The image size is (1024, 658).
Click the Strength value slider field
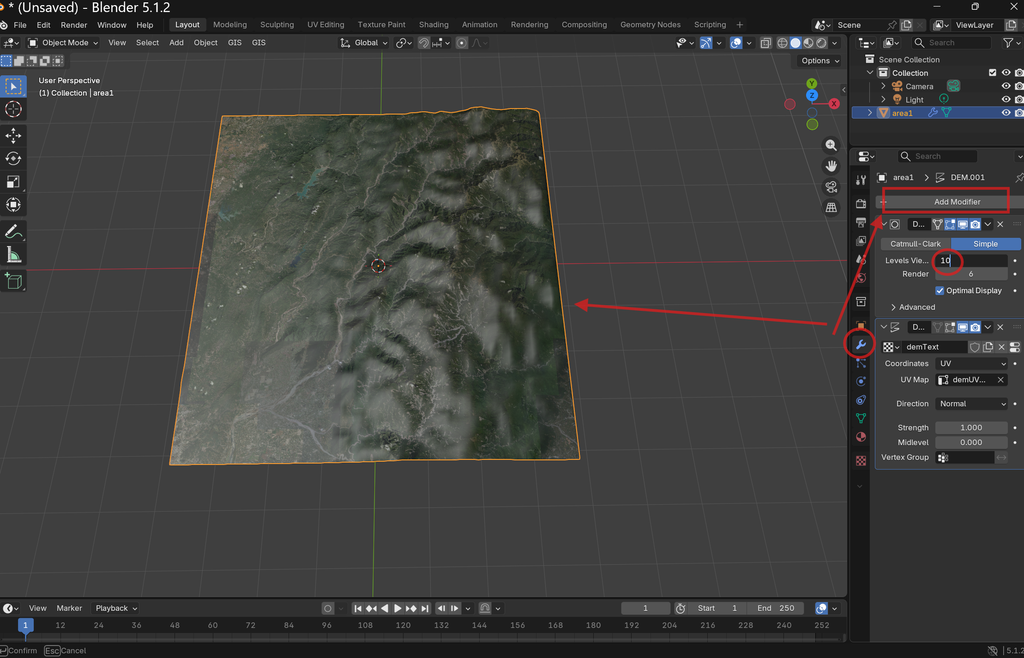click(x=971, y=428)
